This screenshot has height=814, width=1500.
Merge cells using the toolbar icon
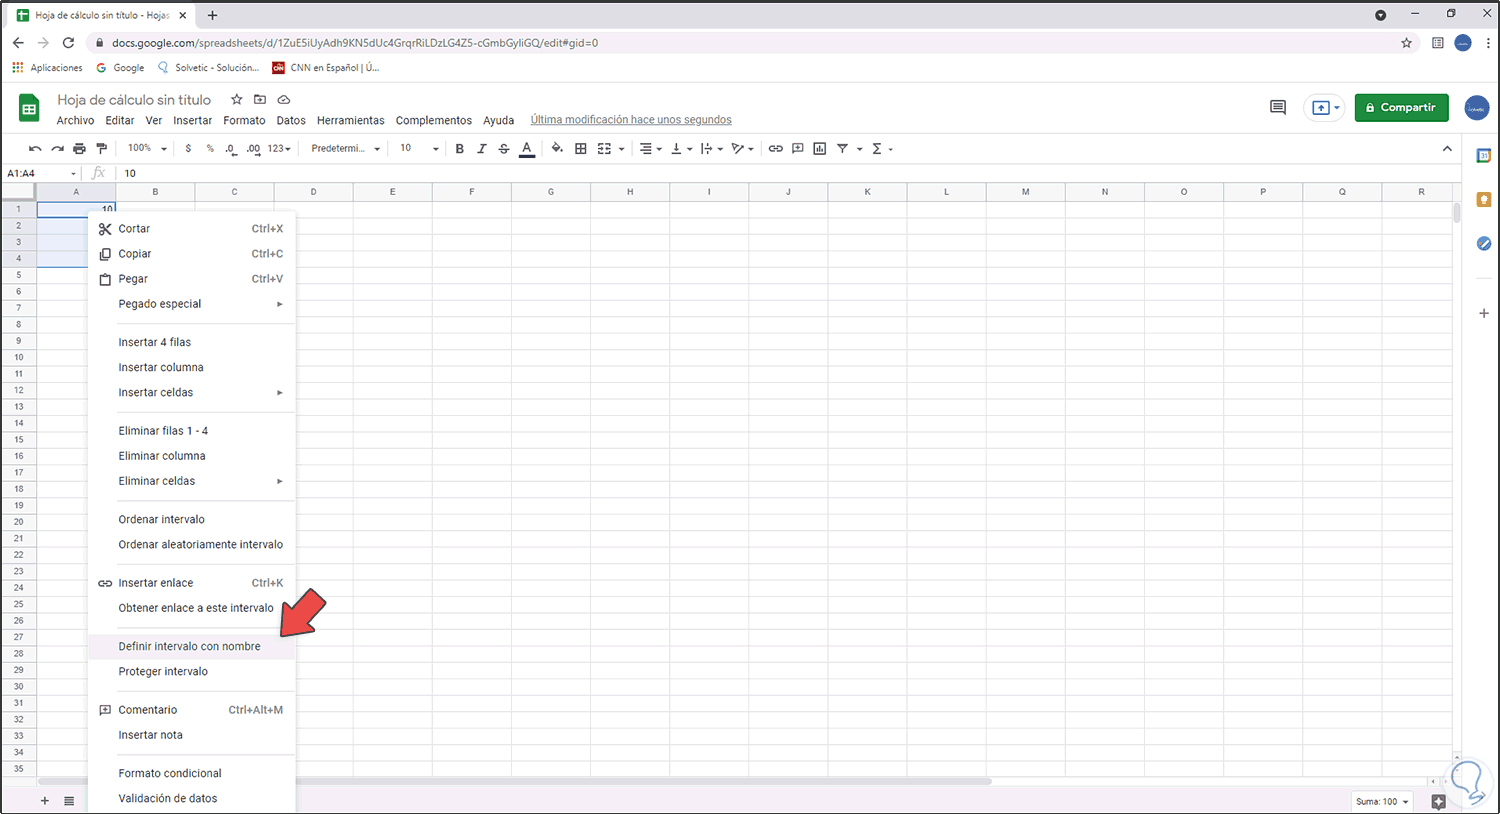(606, 148)
